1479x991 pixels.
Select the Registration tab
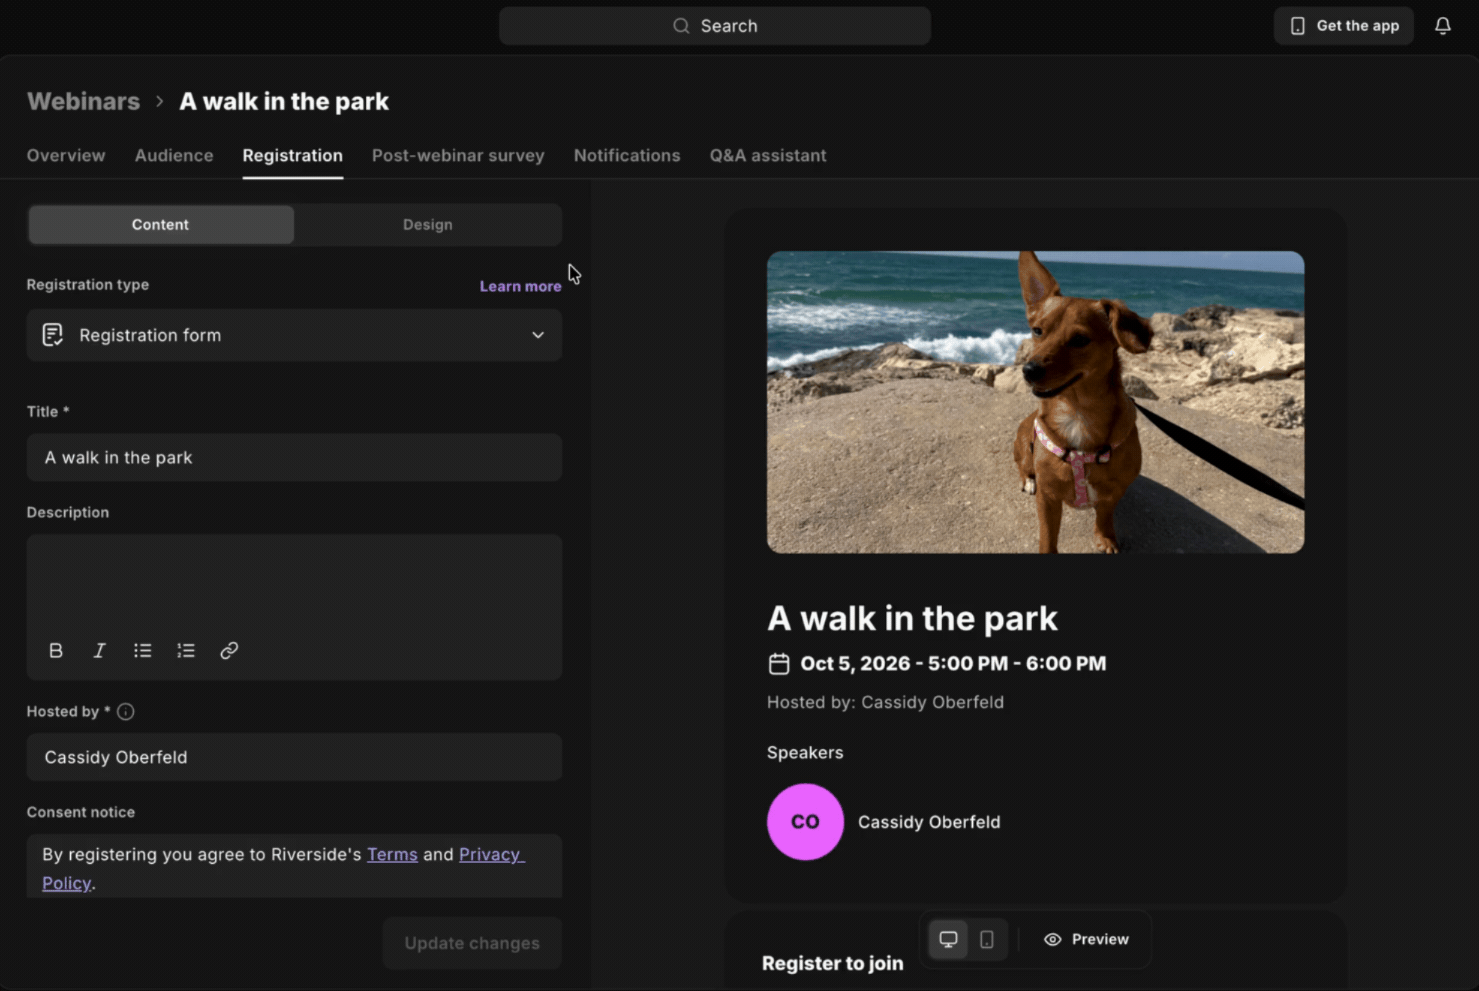click(293, 156)
